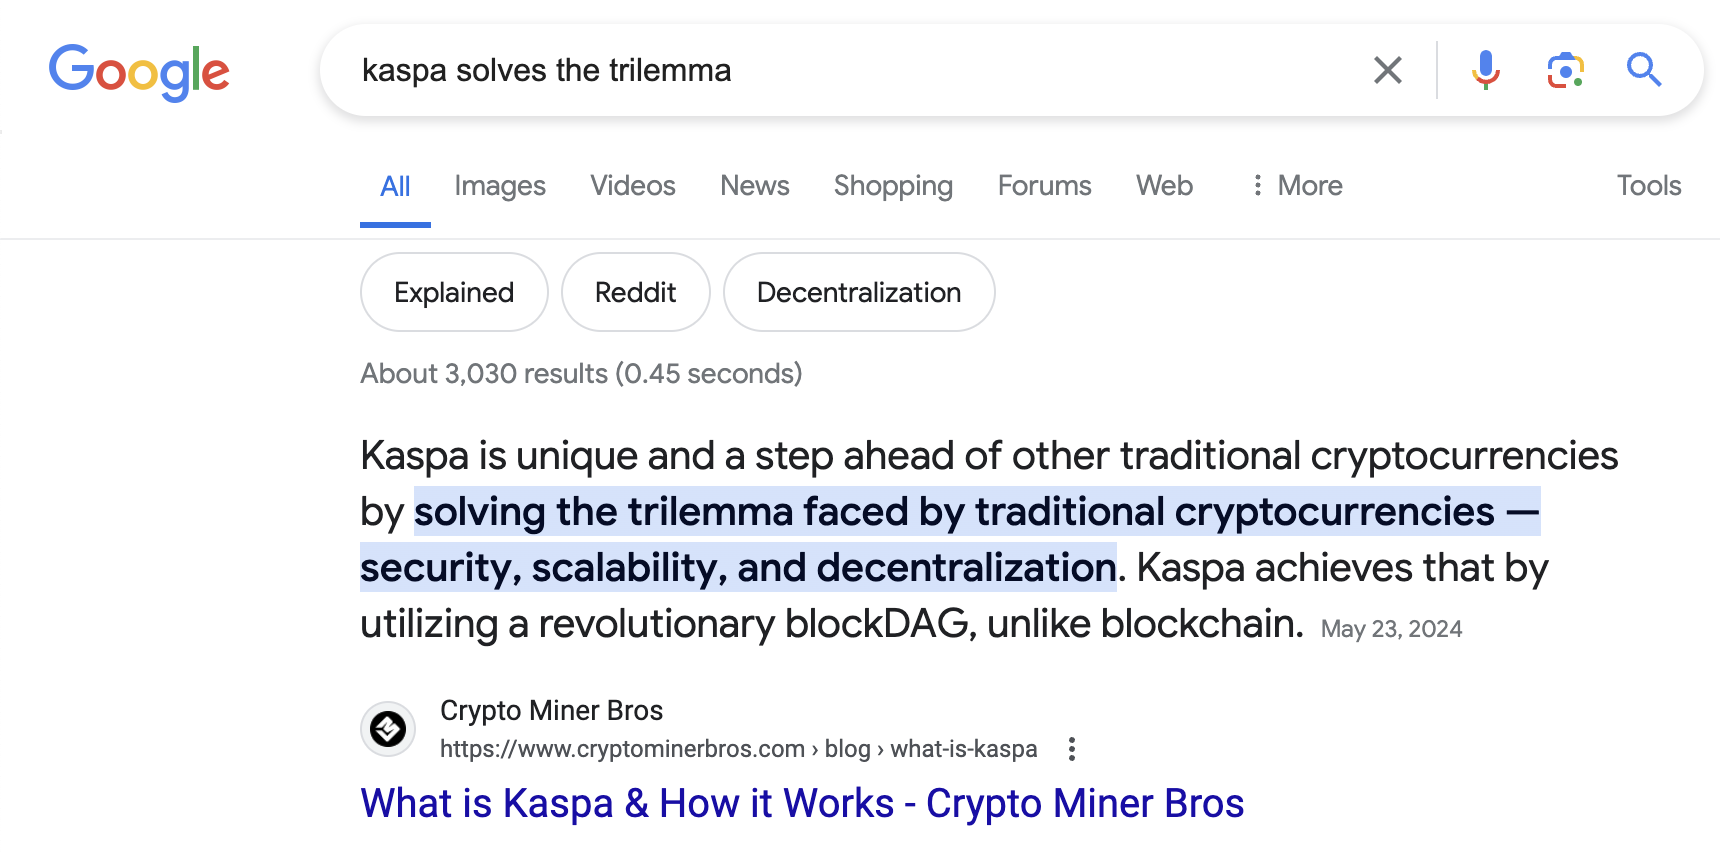Apply the Reddit filter chip

[635, 292]
